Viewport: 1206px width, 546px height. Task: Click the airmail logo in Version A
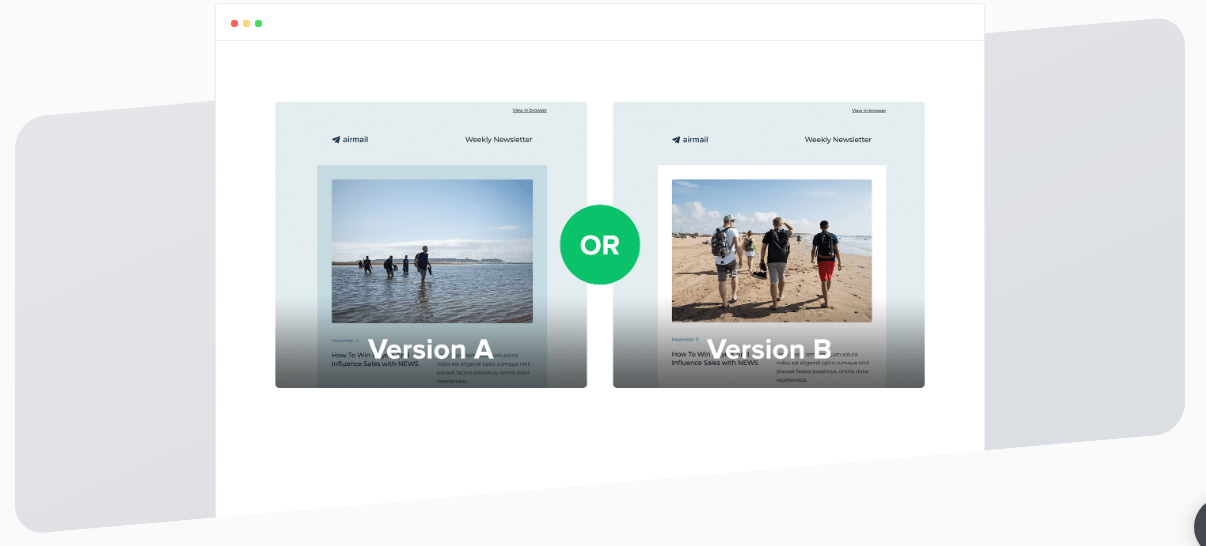[x=350, y=140]
